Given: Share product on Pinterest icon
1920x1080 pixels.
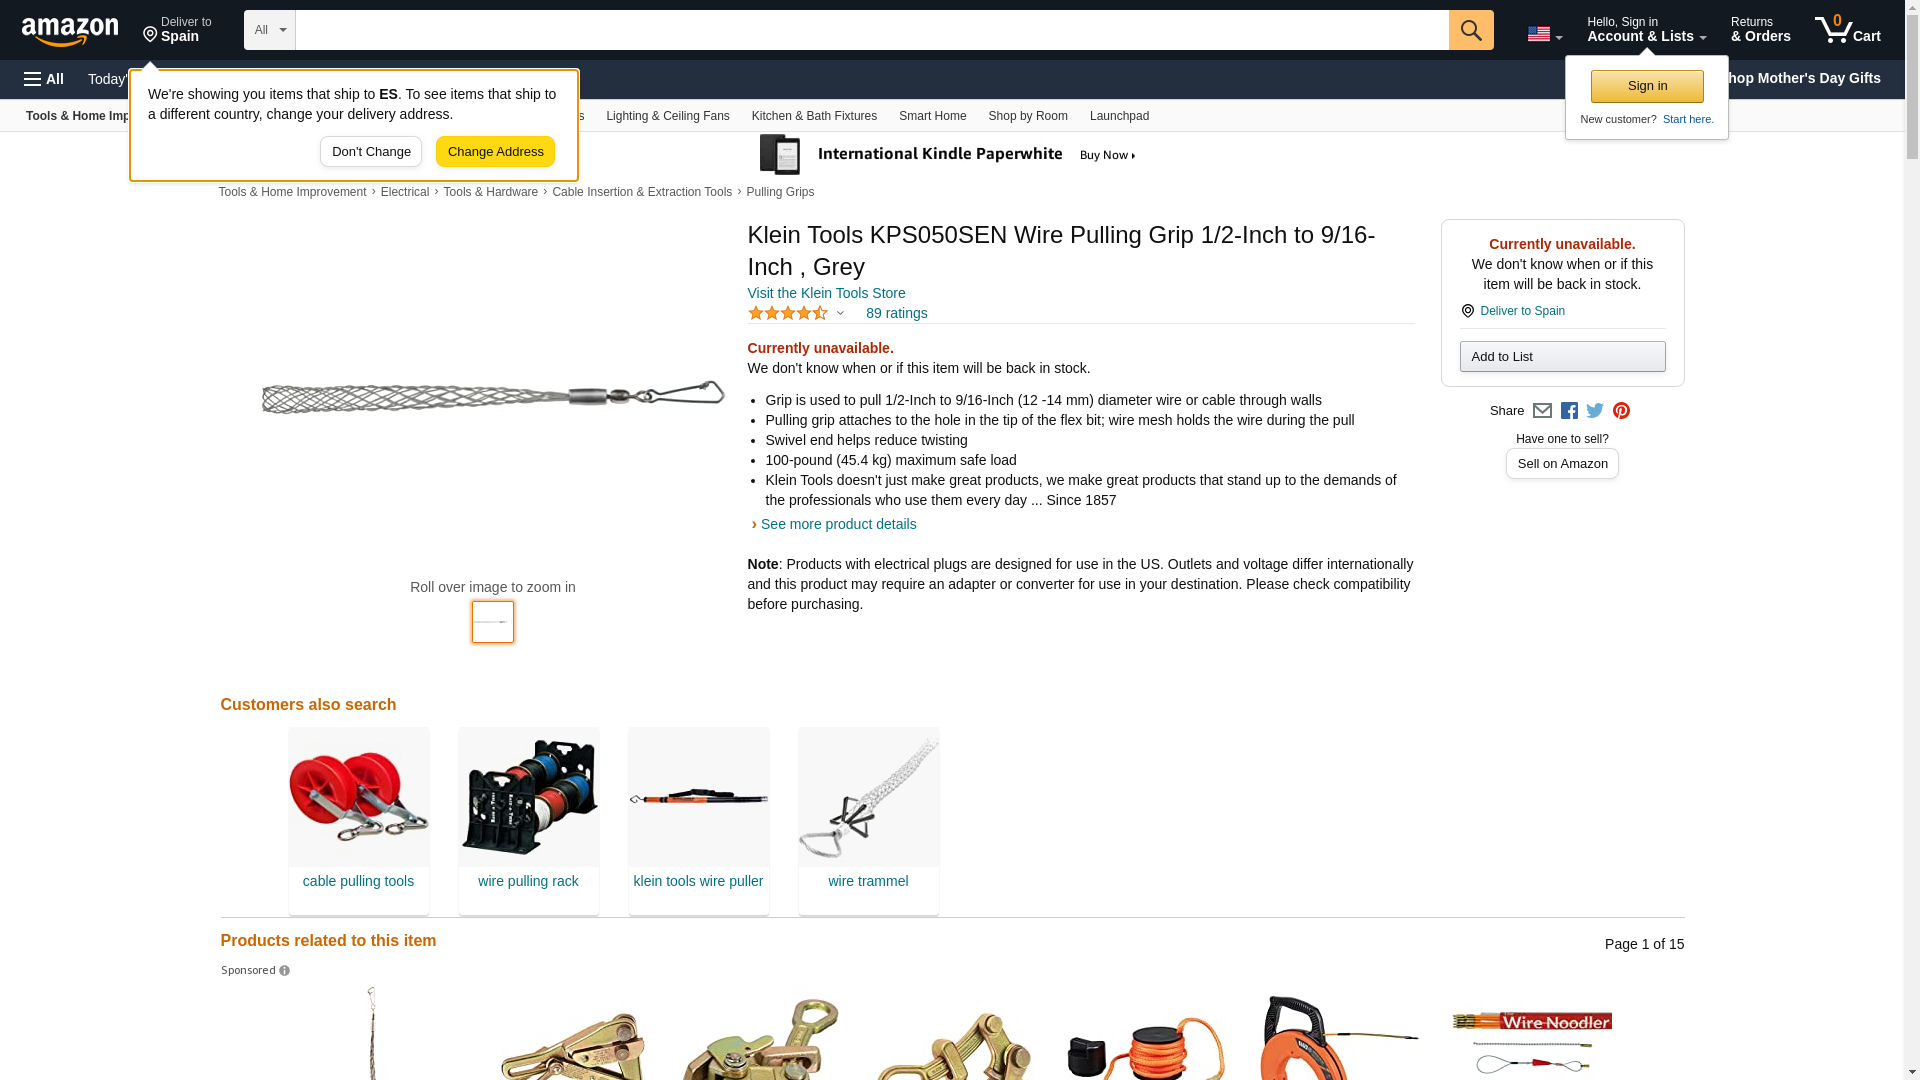Looking at the screenshot, I should pyautogui.click(x=1621, y=411).
